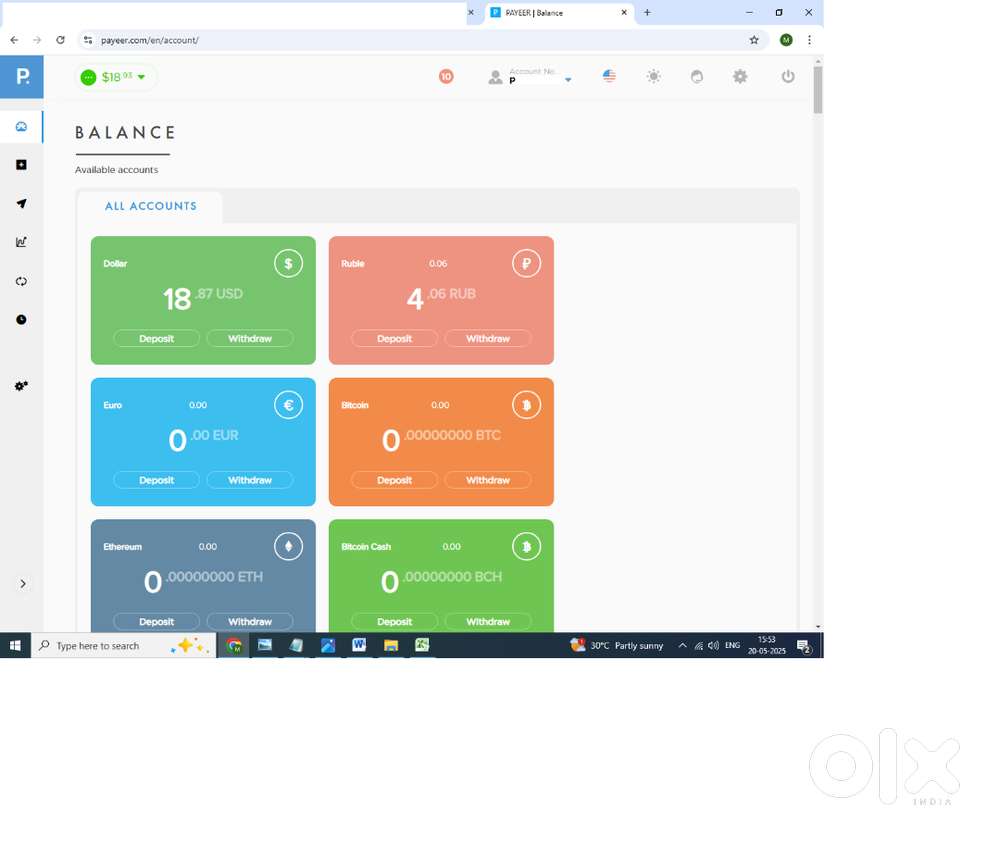Viewport: 1000px width, 858px height.
Task: Toggle the light/dark theme sun icon
Action: 653,77
